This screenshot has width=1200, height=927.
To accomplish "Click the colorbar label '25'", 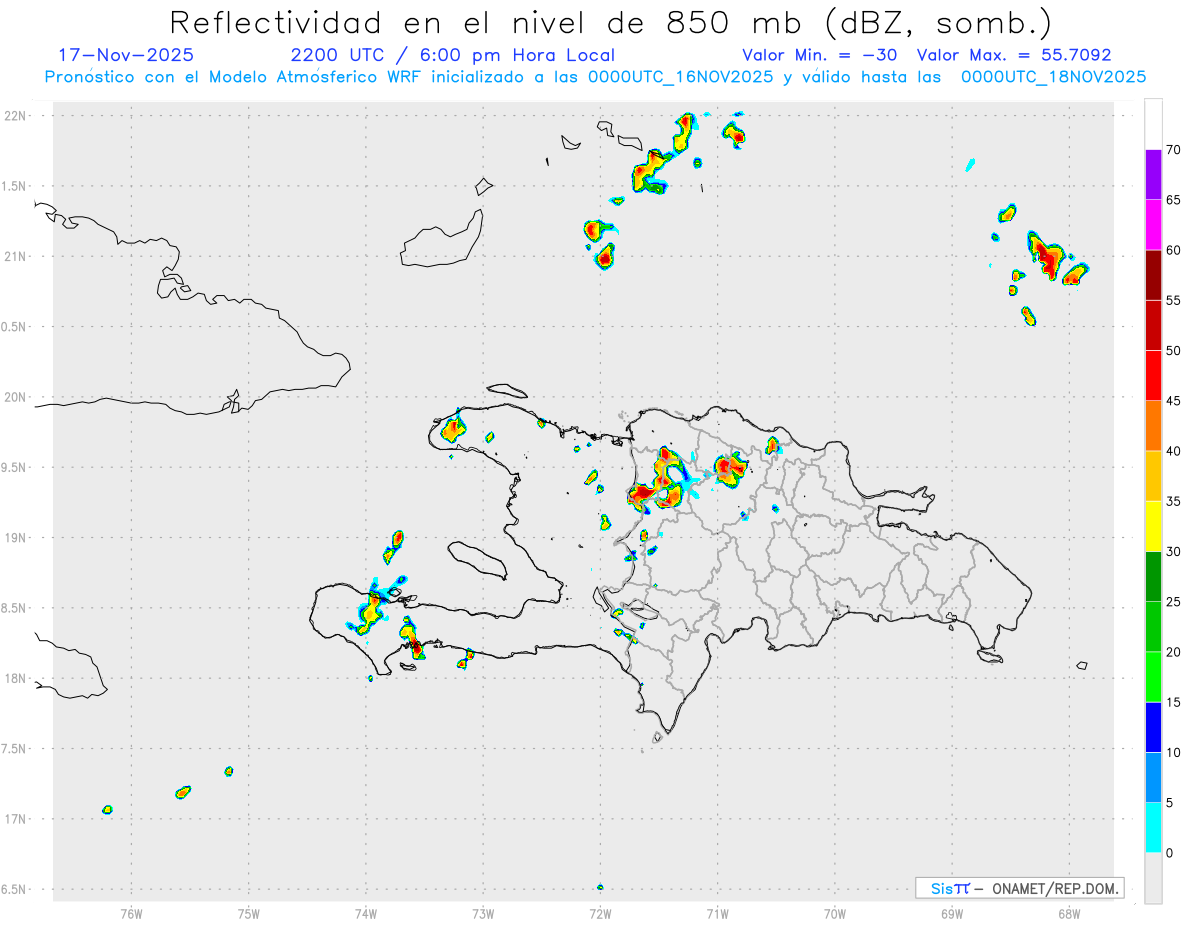I will tap(1174, 602).
